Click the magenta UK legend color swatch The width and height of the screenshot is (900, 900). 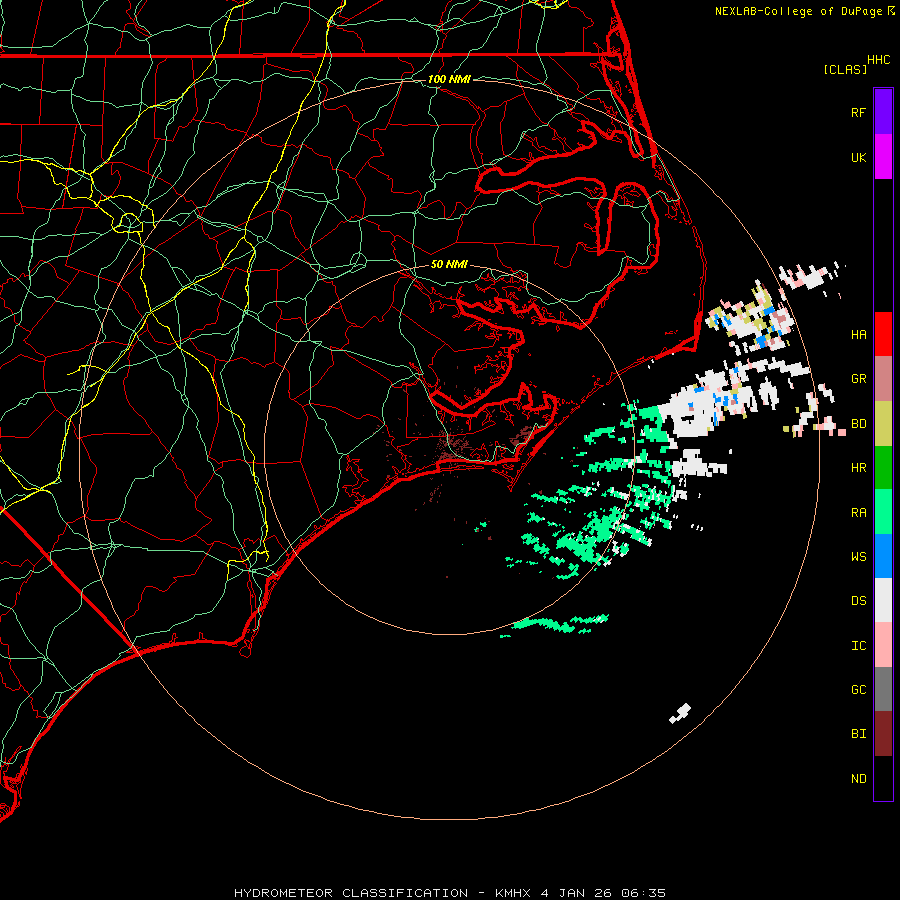click(x=883, y=157)
